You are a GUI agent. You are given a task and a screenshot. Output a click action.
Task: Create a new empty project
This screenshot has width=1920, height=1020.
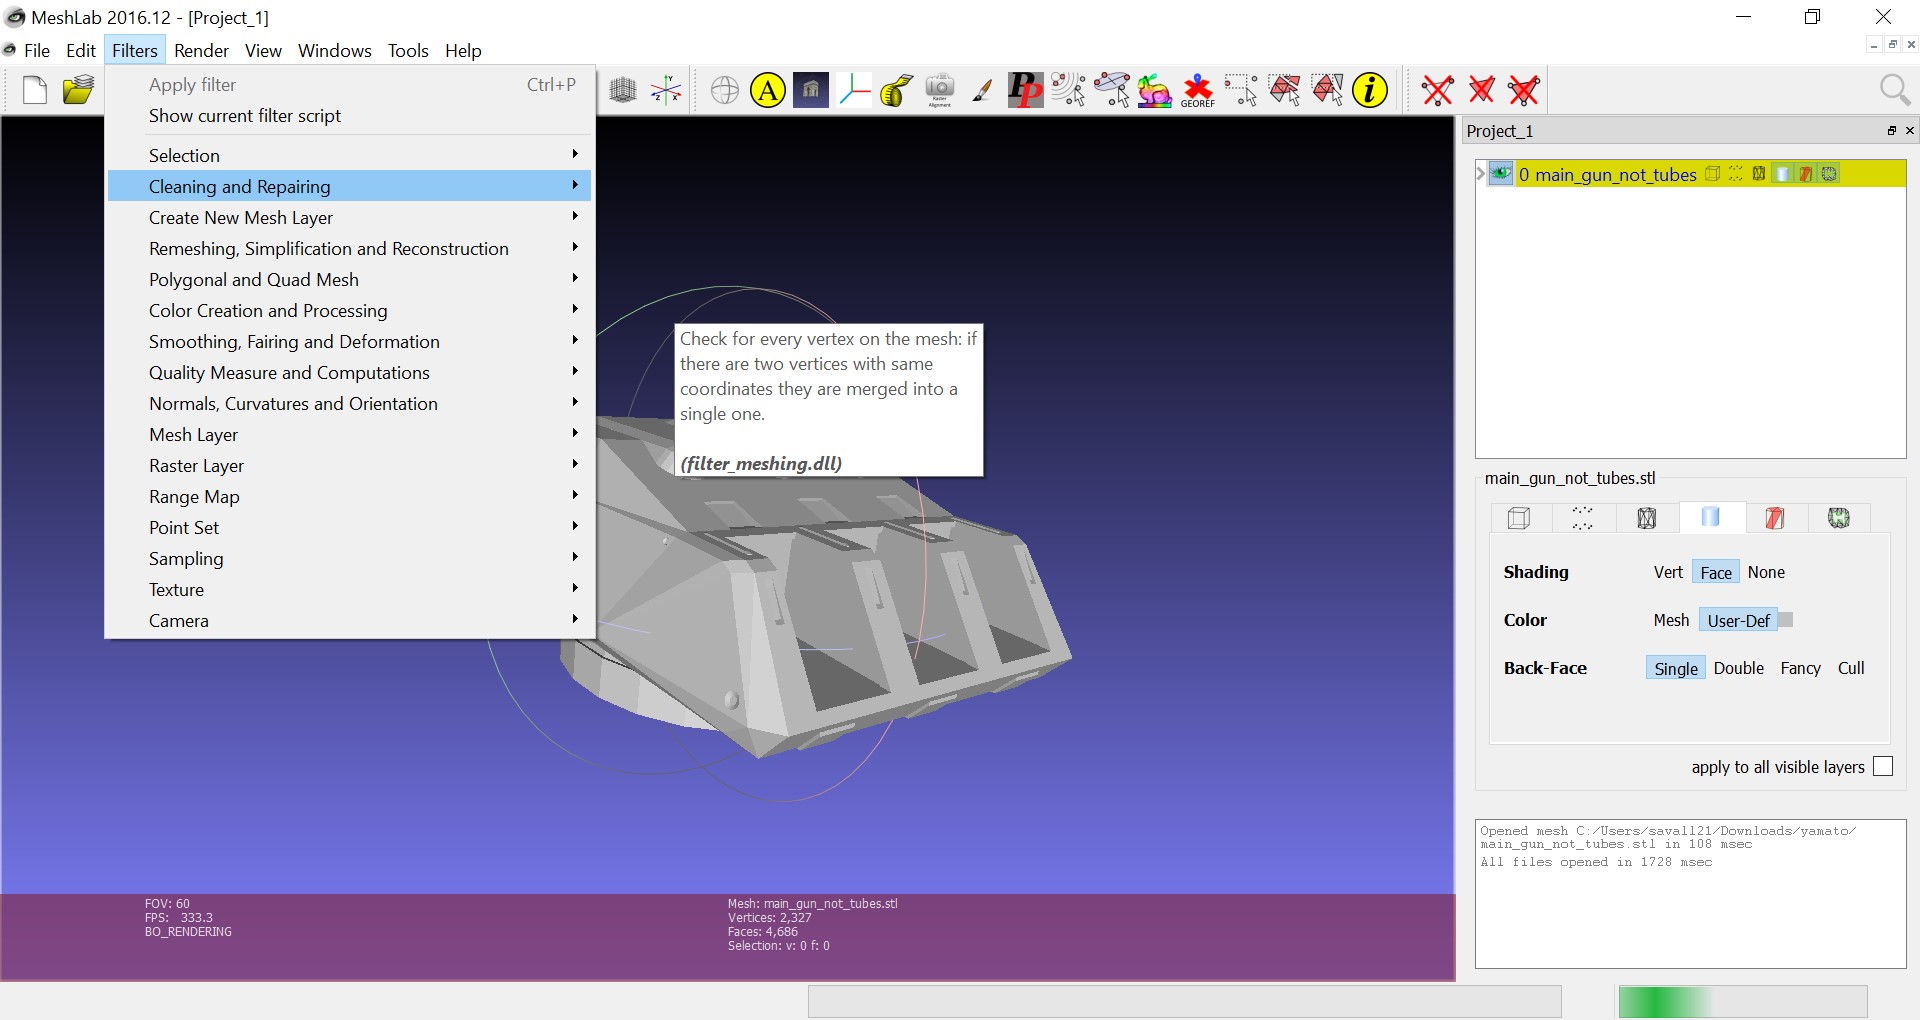(35, 91)
